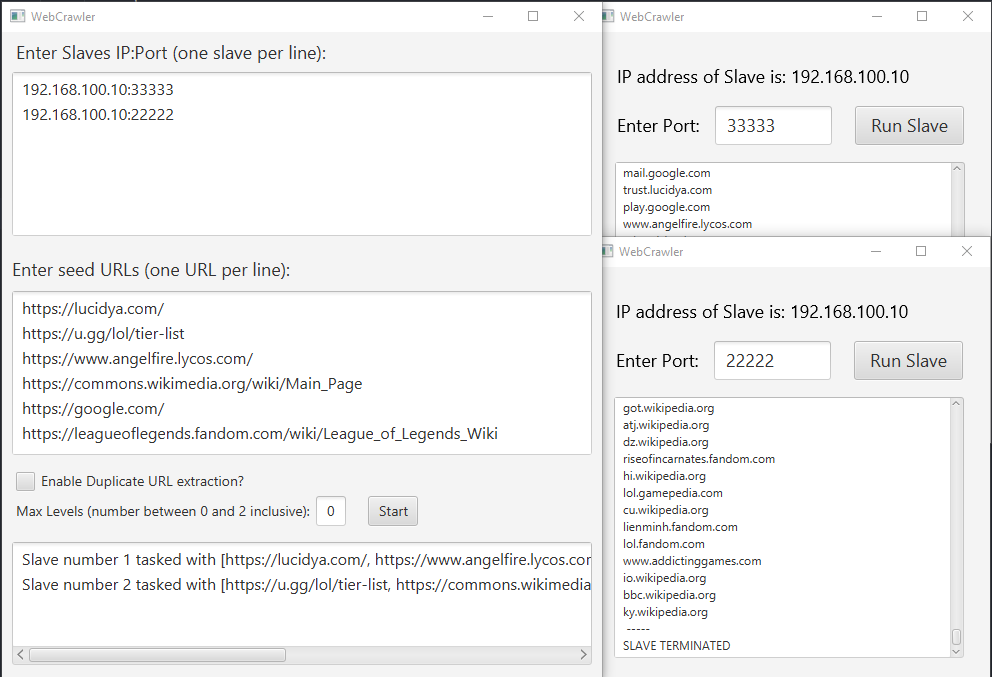Screen dimensions: 992x677
Task: Click the main WebCrawler window app icon
Action: [18, 16]
